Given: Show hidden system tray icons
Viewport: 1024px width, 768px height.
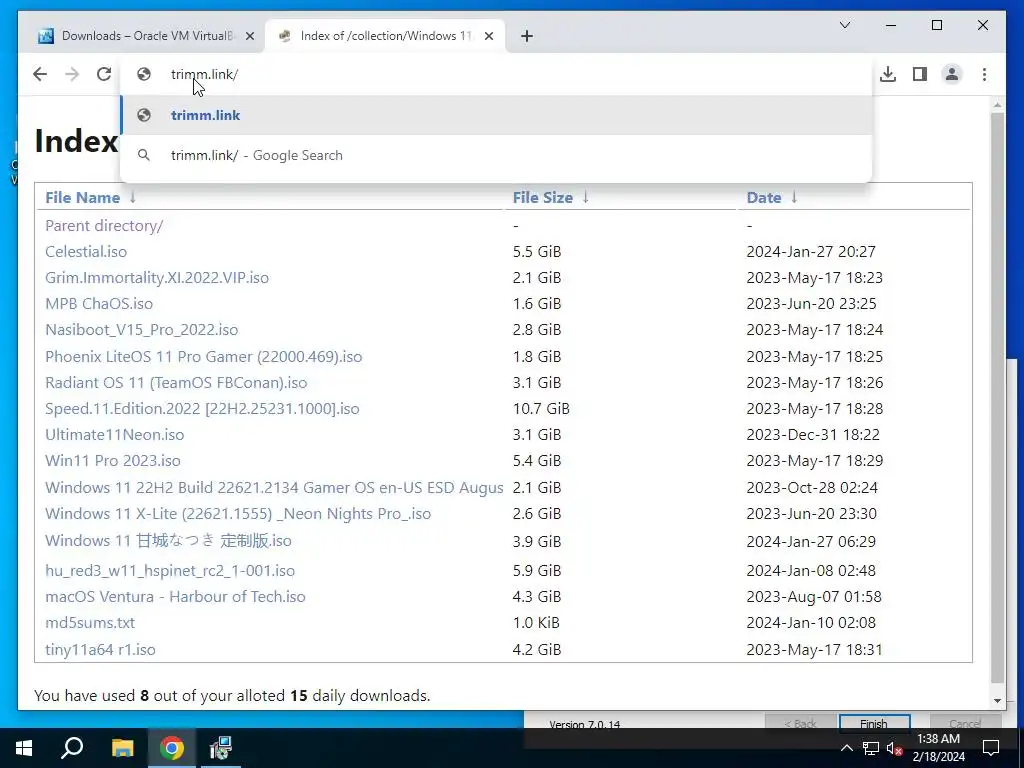Looking at the screenshot, I should coord(846,748).
